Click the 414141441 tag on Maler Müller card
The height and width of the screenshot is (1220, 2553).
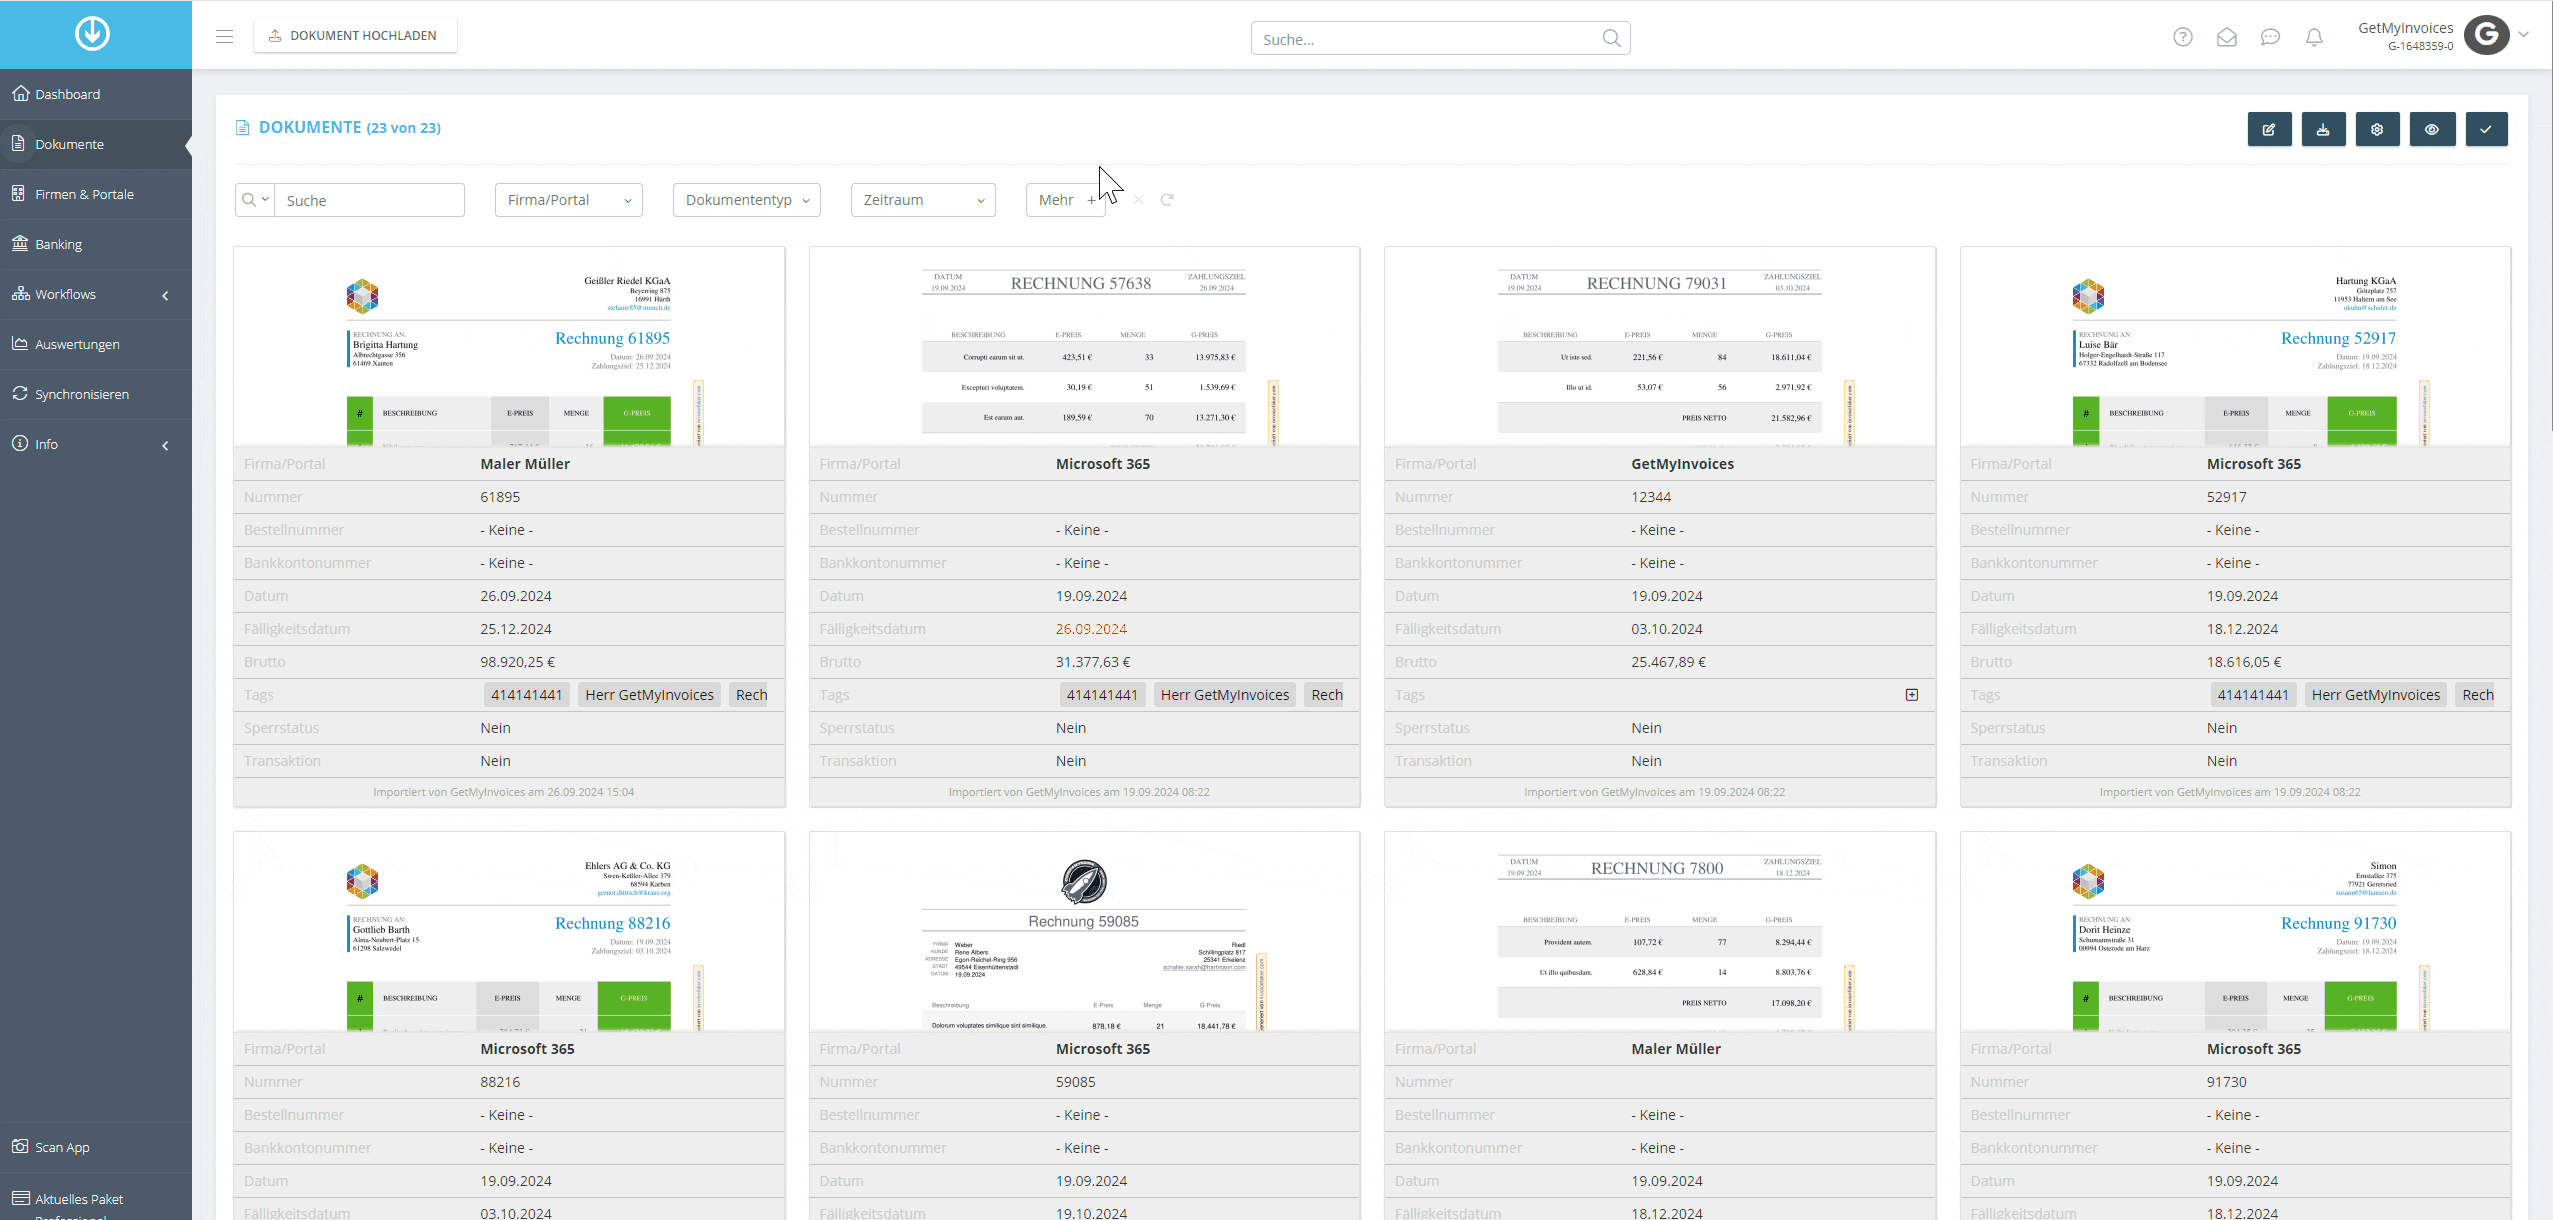click(x=526, y=695)
